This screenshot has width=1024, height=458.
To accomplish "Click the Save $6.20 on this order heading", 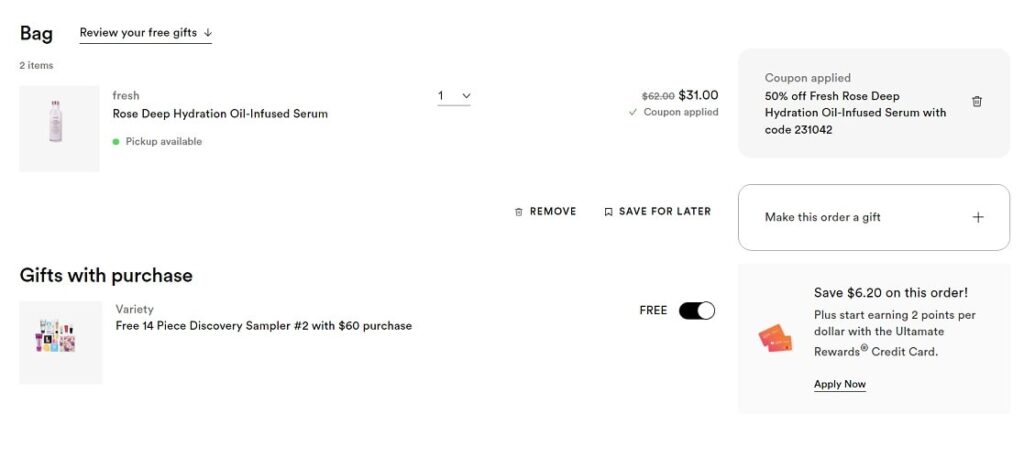I will click(x=890, y=293).
